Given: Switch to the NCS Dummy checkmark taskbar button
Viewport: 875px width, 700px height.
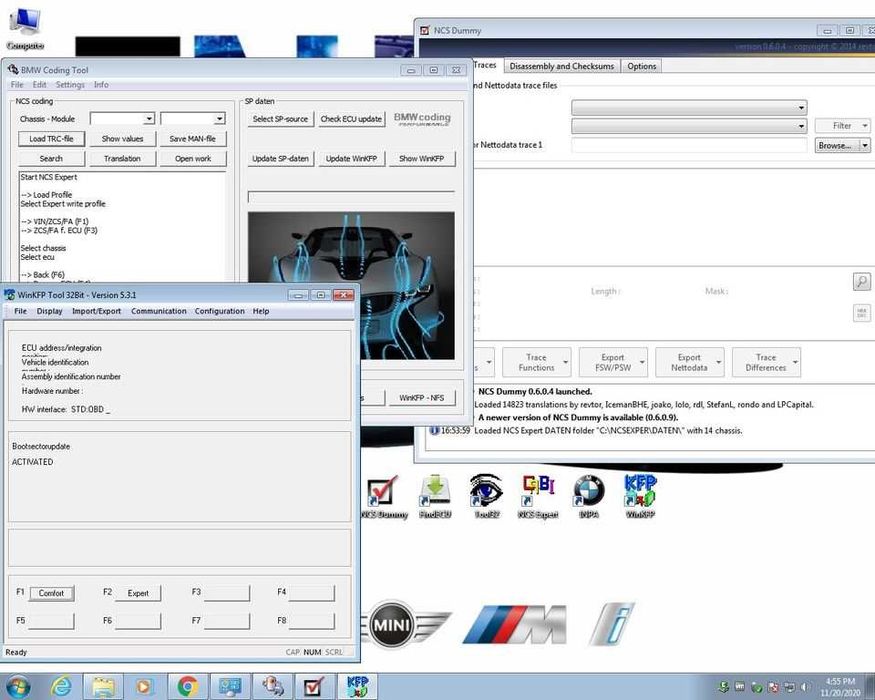Looking at the screenshot, I should pos(314,687).
